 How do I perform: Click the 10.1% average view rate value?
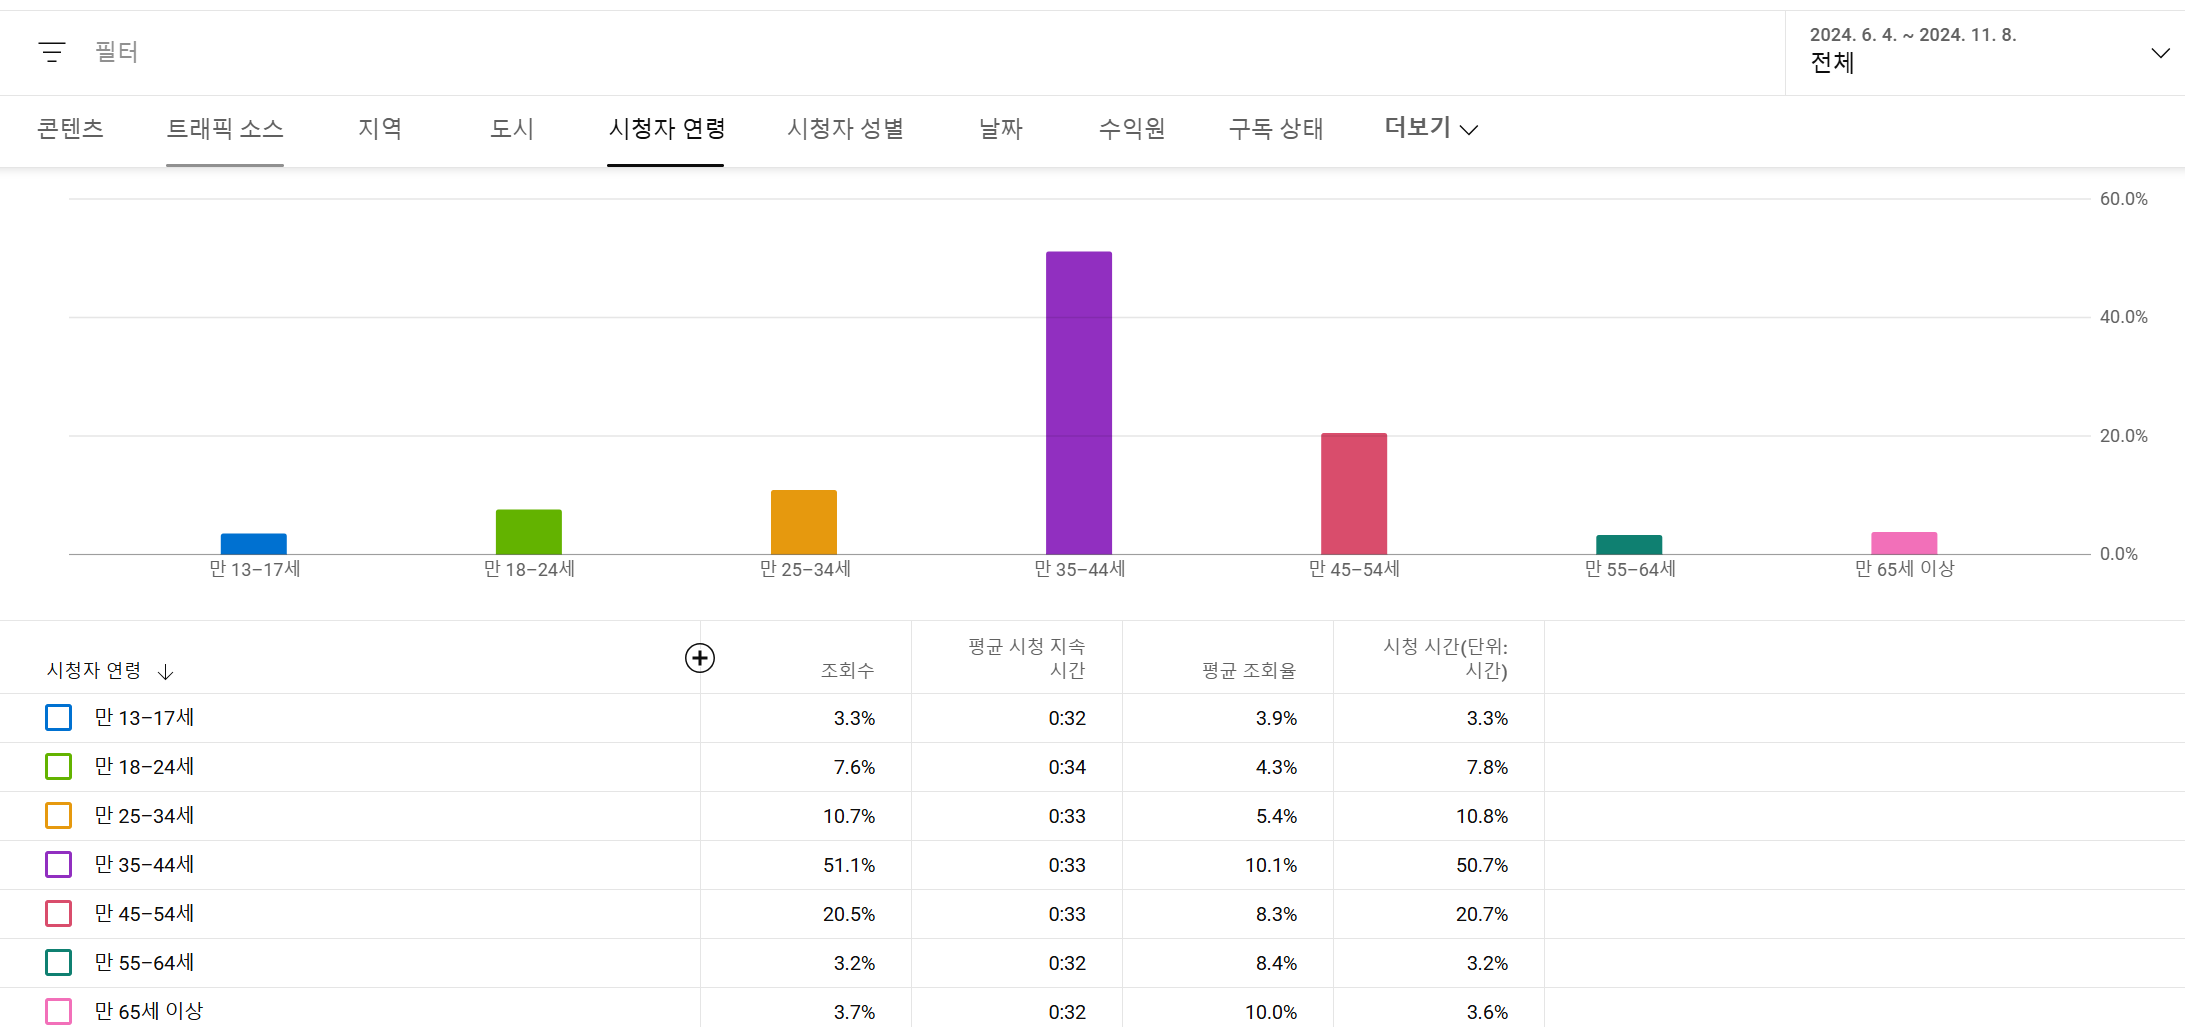(x=1271, y=865)
